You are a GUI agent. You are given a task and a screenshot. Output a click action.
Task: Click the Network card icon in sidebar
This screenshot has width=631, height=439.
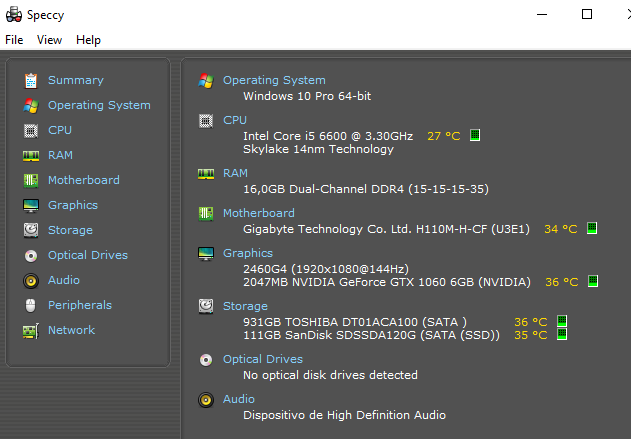[x=31, y=331]
